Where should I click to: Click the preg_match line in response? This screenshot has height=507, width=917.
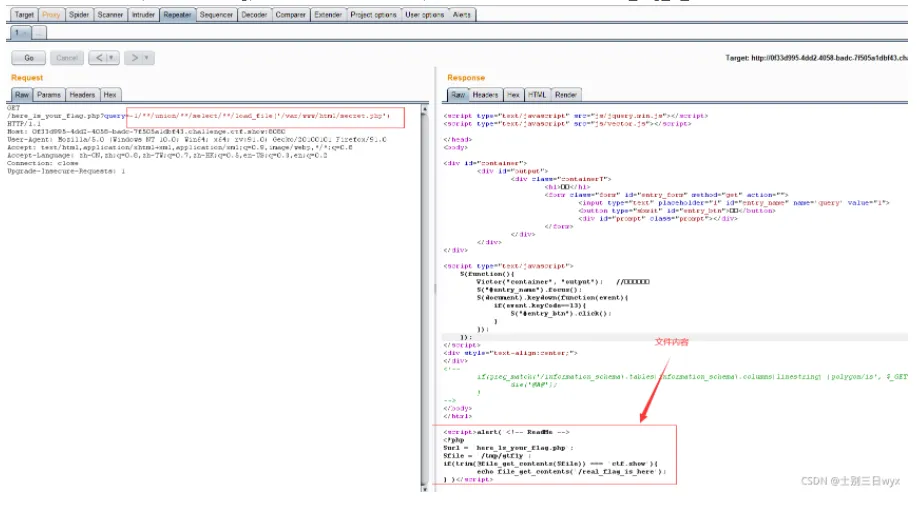click(692, 377)
